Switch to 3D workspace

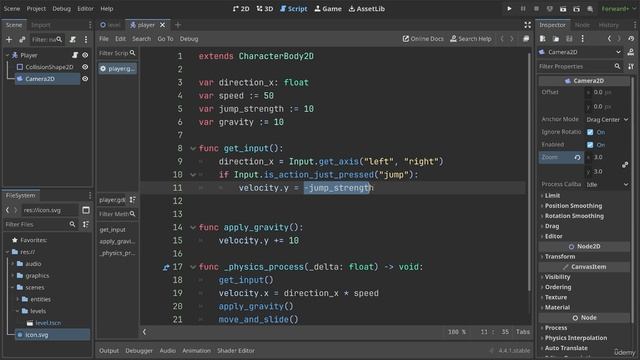point(265,9)
